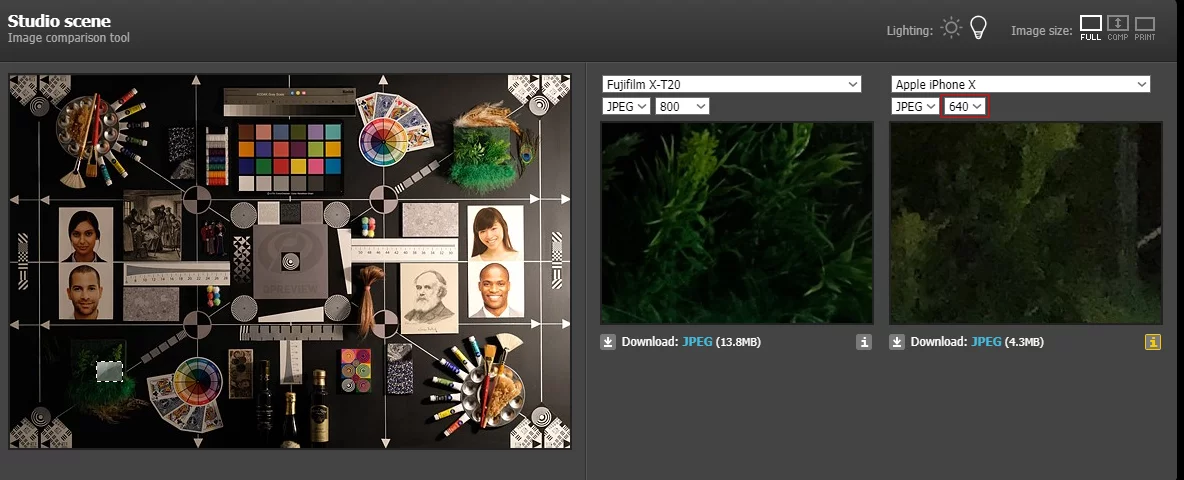Screen dimensions: 1184x480
Task: Click the 'Studio scene' title text
Action: (59, 21)
